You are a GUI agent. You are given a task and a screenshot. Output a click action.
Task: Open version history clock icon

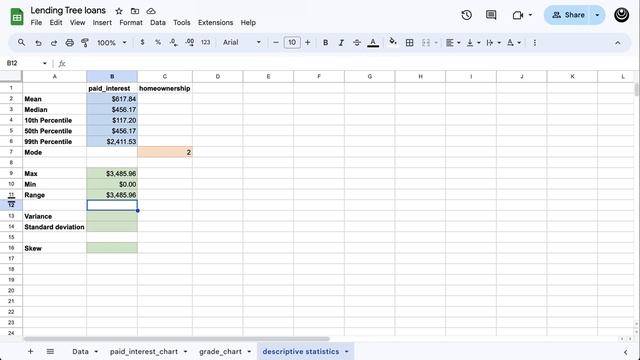click(x=467, y=15)
